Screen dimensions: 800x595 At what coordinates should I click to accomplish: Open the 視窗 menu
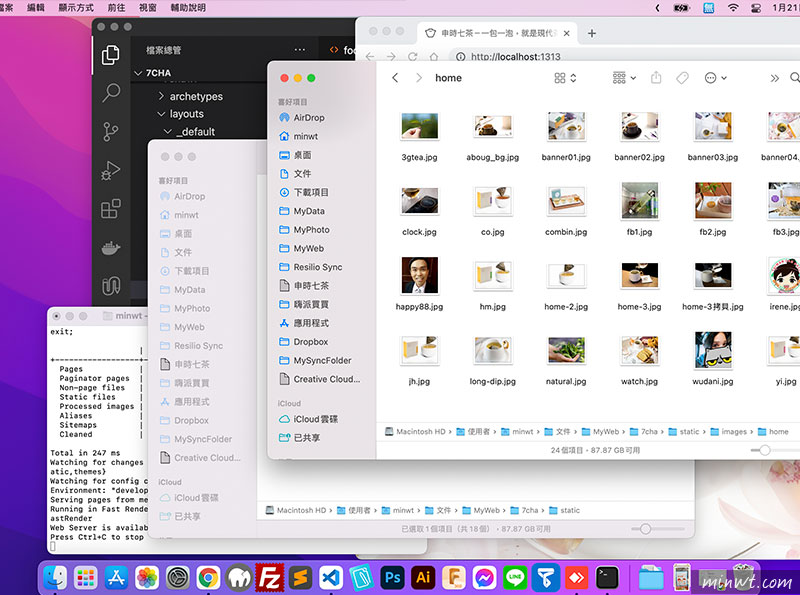(148, 8)
